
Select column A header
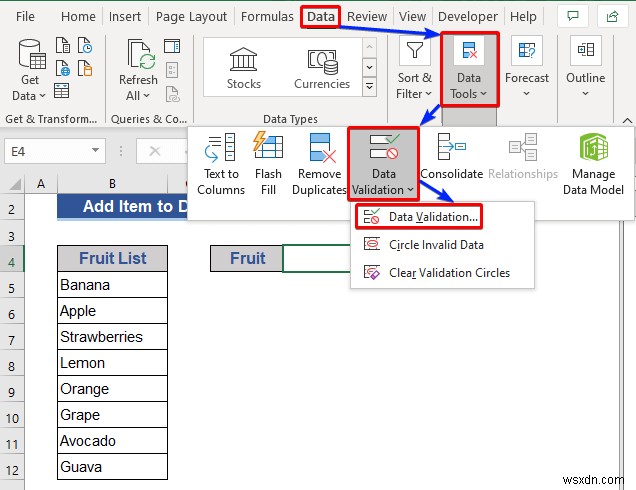[41, 184]
